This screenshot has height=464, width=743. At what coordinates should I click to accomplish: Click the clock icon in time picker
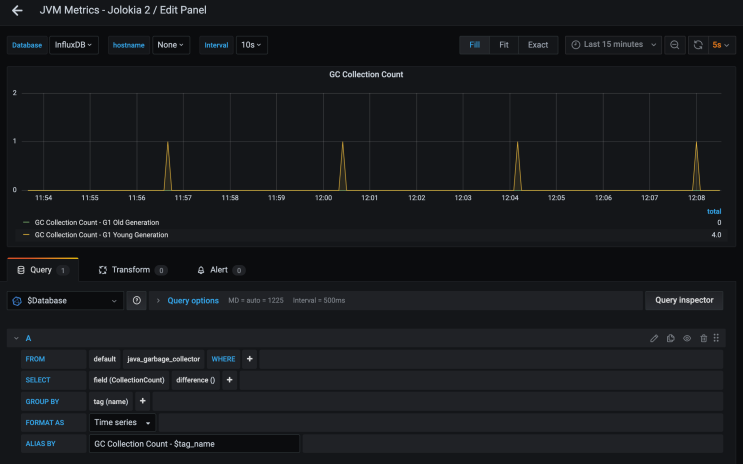pos(575,45)
